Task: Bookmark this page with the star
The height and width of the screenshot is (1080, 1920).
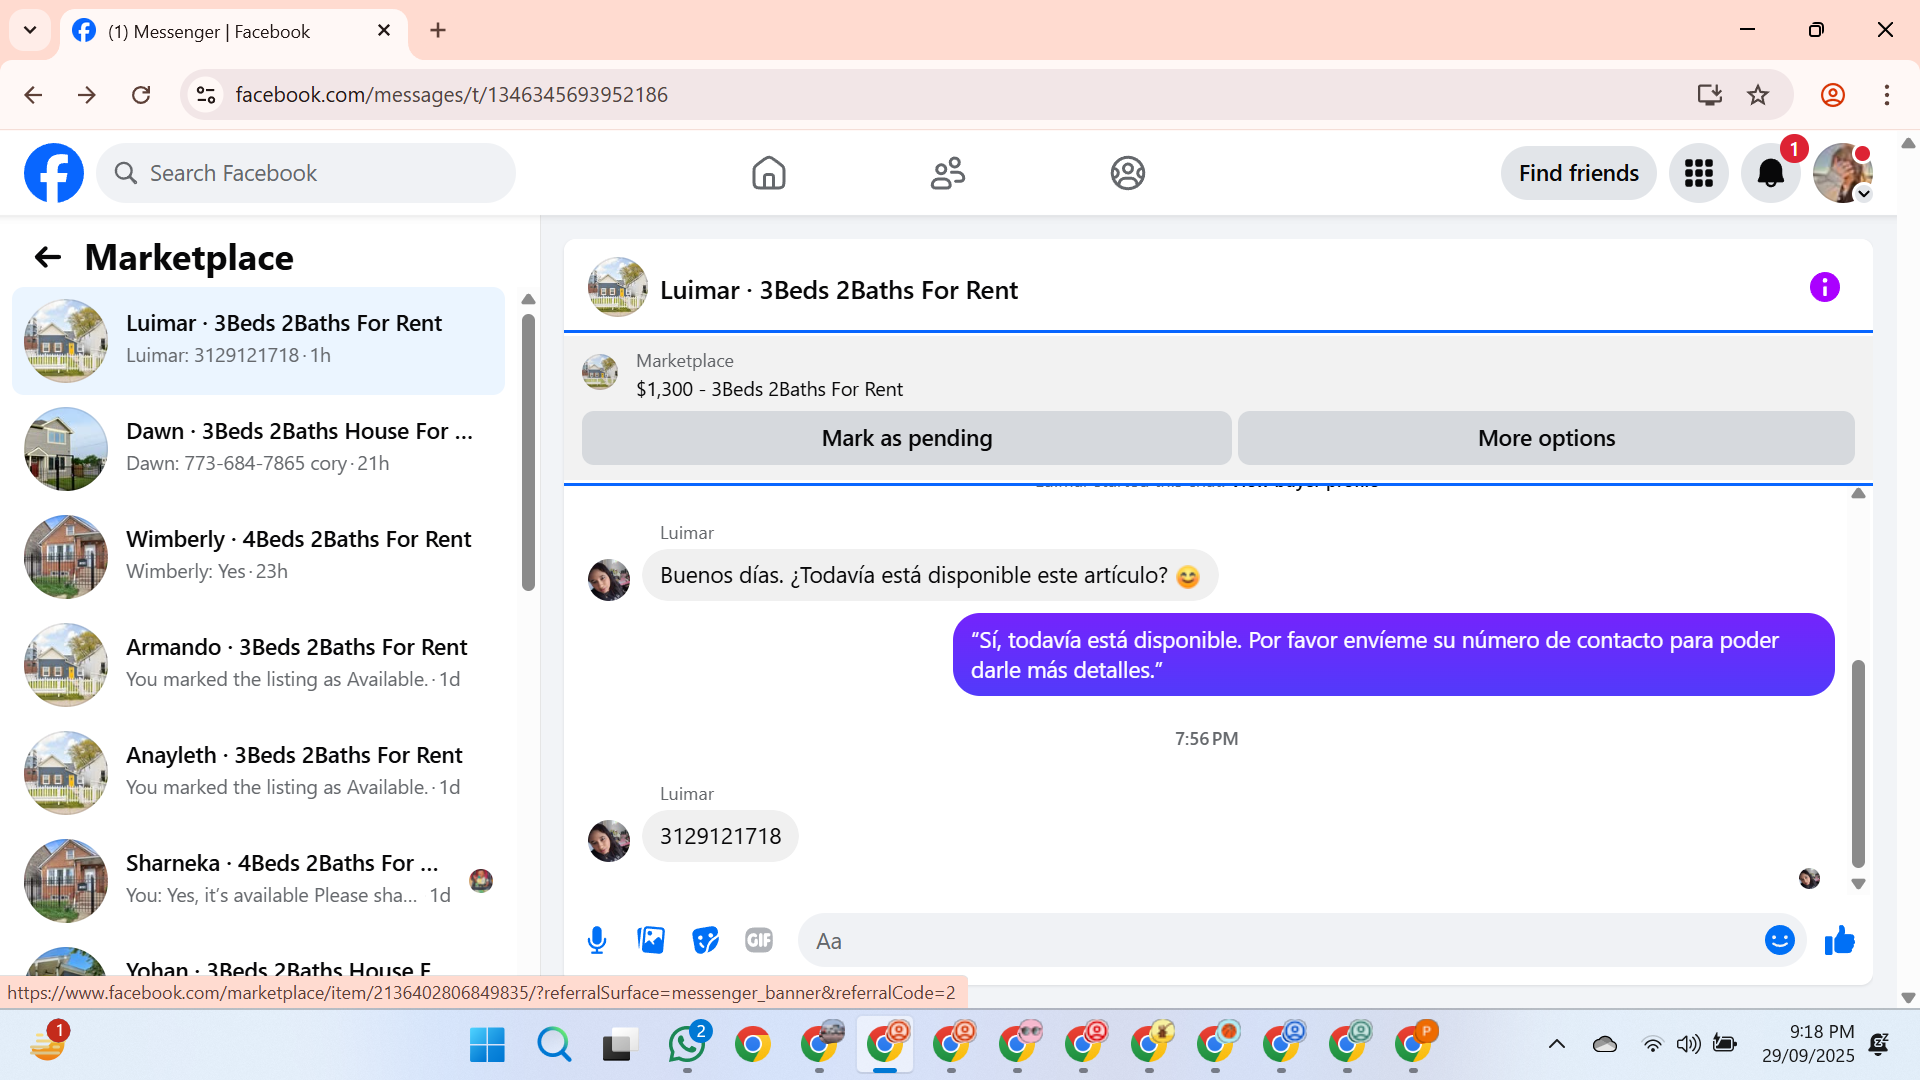Action: tap(1758, 95)
